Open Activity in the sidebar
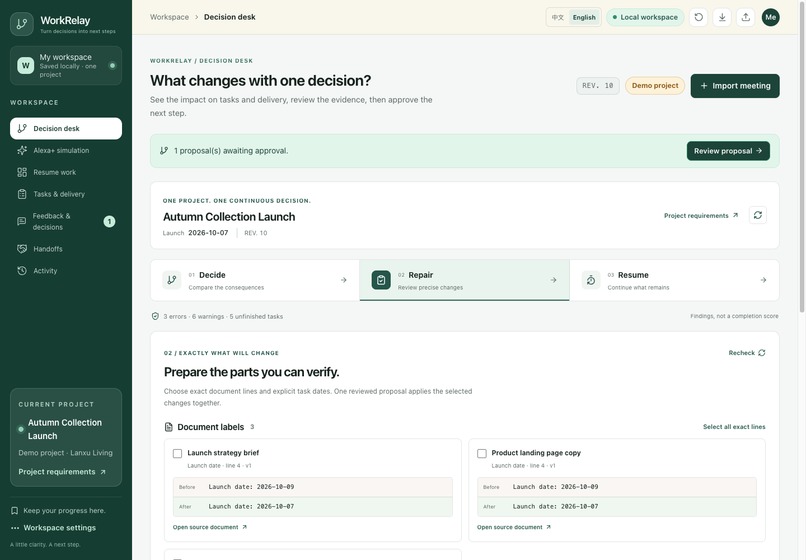Image resolution: width=806 pixels, height=560 pixels. pyautogui.click(x=66, y=271)
